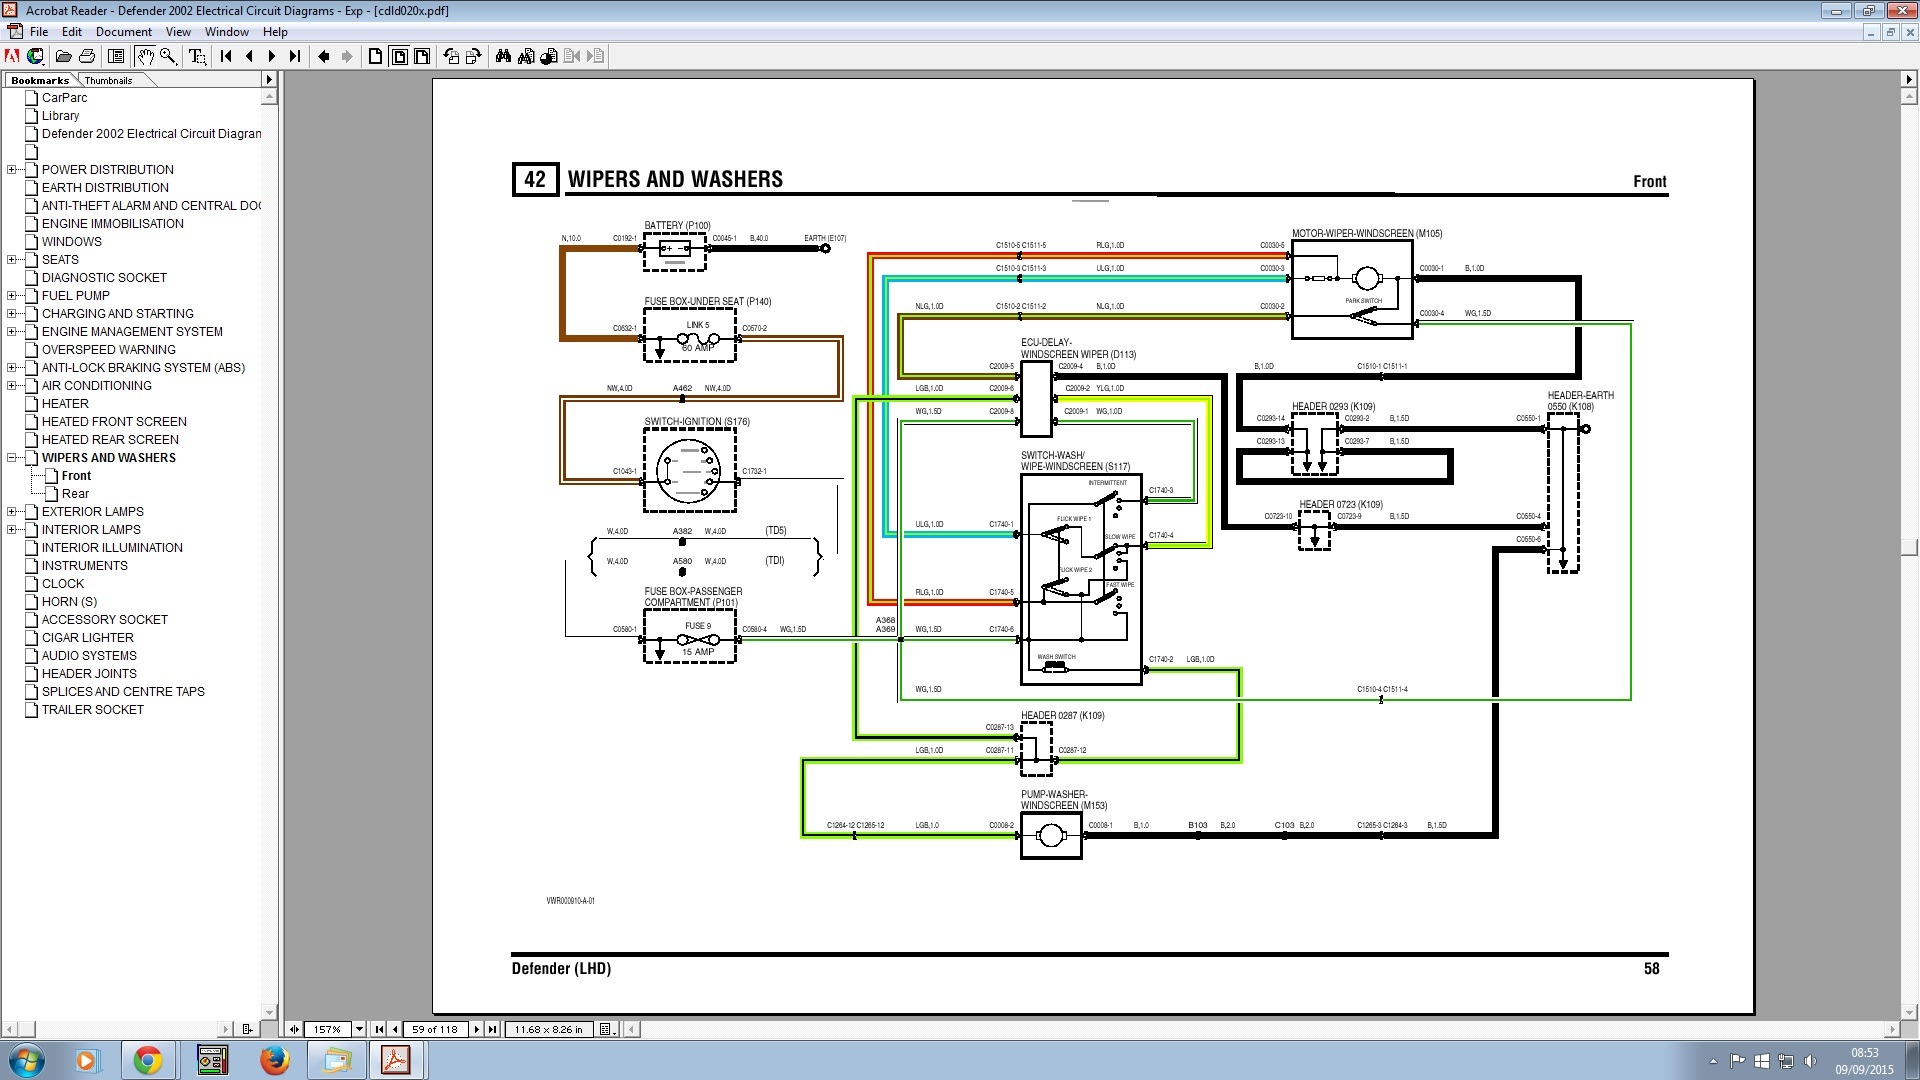The image size is (1920, 1080).
Task: Rotate view counterclockwise icon
Action: (451, 57)
